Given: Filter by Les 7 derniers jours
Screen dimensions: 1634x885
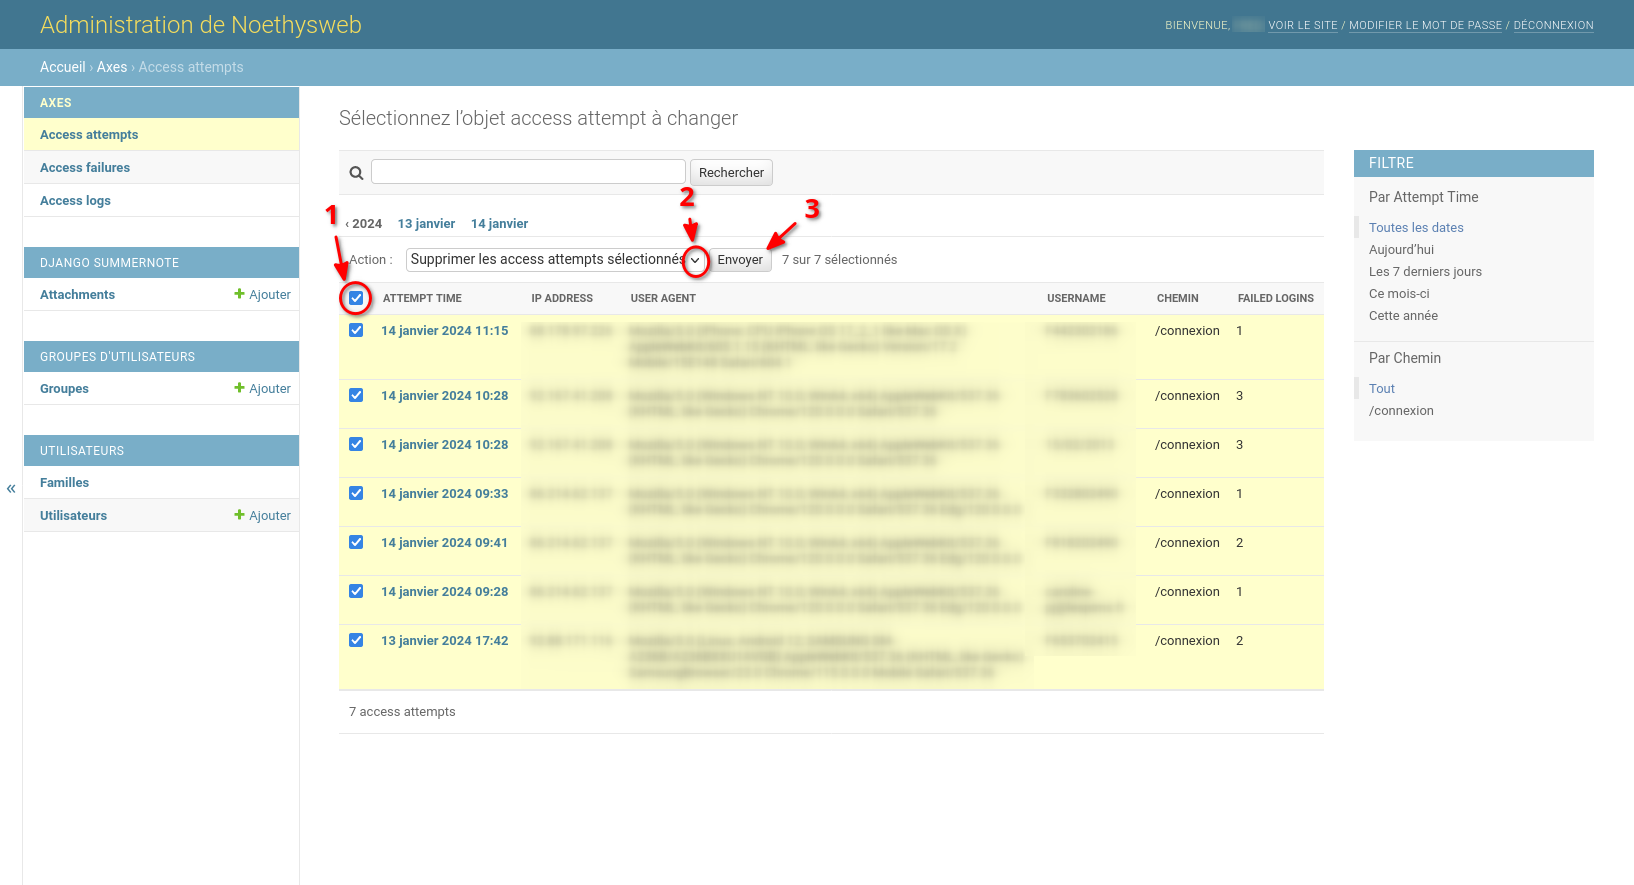Looking at the screenshot, I should coord(1425,272).
